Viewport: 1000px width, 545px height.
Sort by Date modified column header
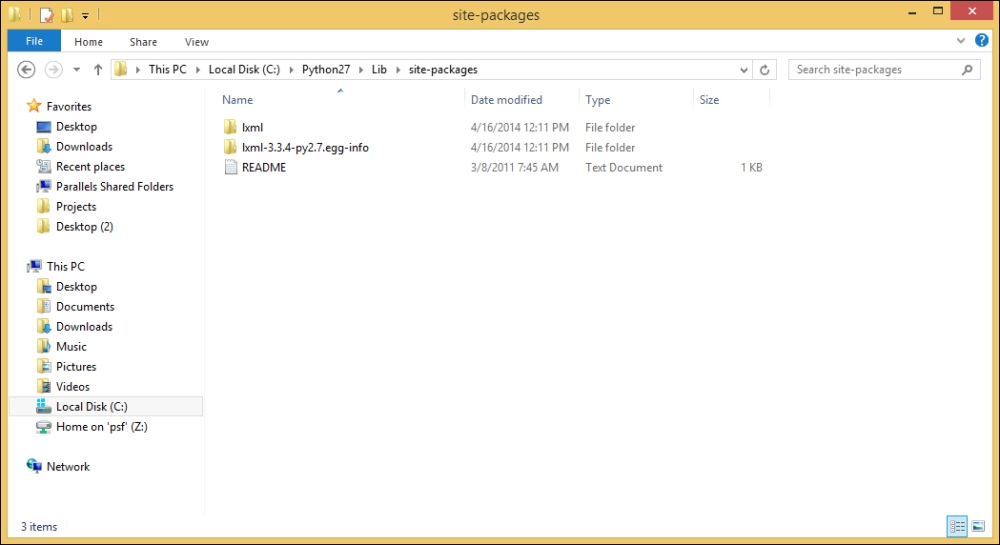coord(506,99)
